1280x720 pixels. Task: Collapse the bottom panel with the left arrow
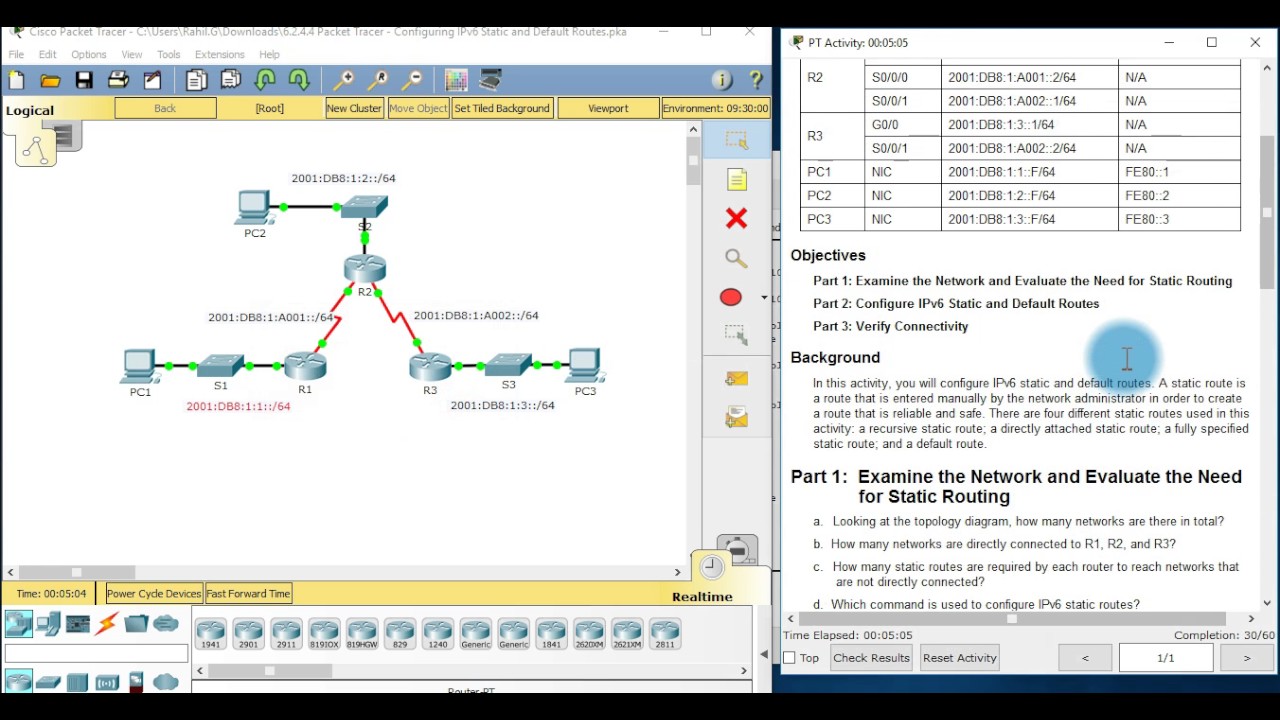(764, 655)
